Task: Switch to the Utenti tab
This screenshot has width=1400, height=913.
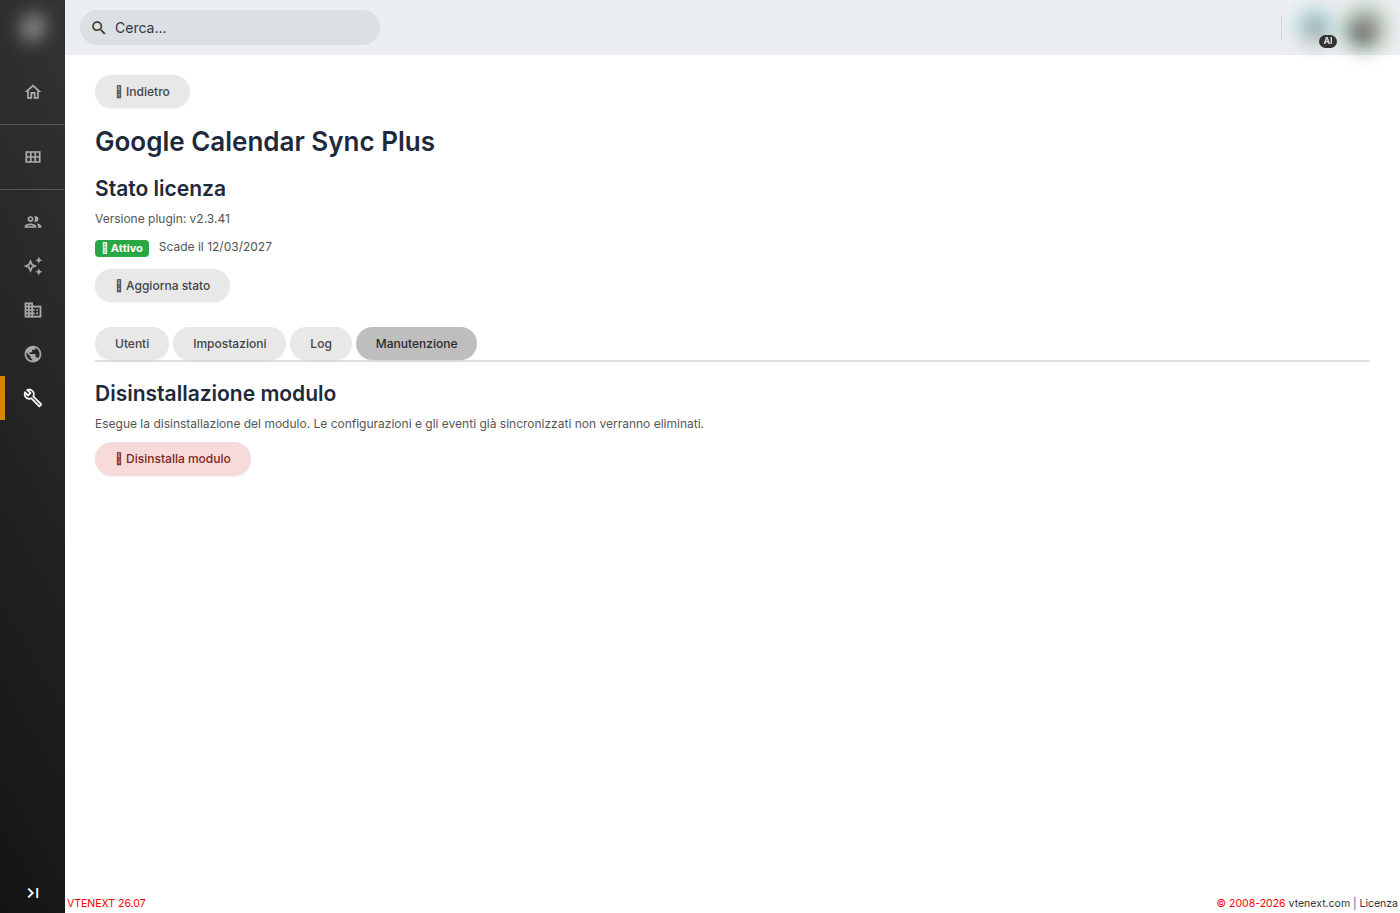Action: coord(132,344)
